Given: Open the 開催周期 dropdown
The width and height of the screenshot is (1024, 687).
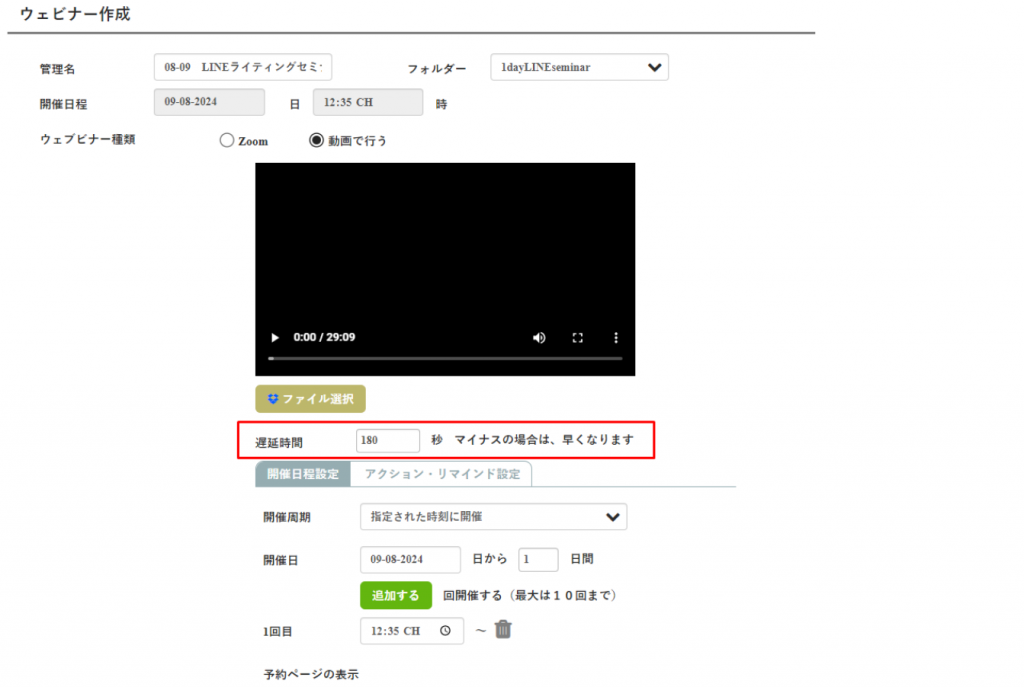Looking at the screenshot, I should (494, 517).
